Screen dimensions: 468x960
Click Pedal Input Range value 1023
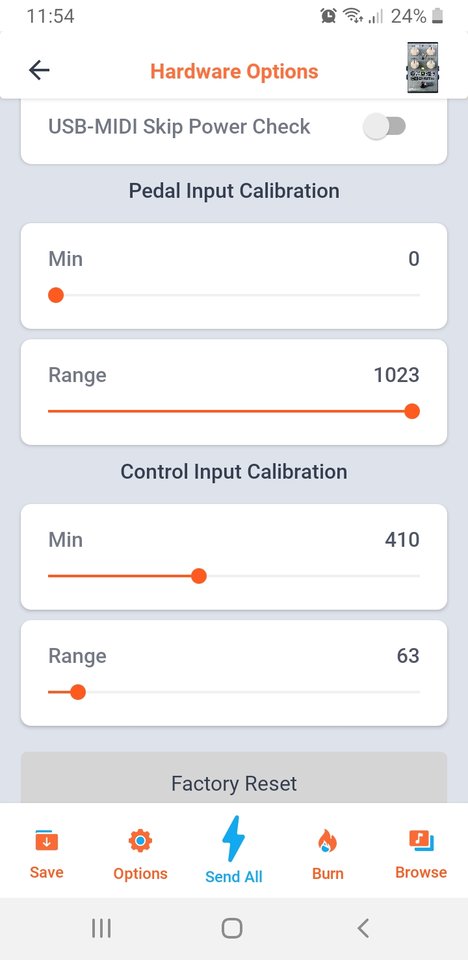397,375
